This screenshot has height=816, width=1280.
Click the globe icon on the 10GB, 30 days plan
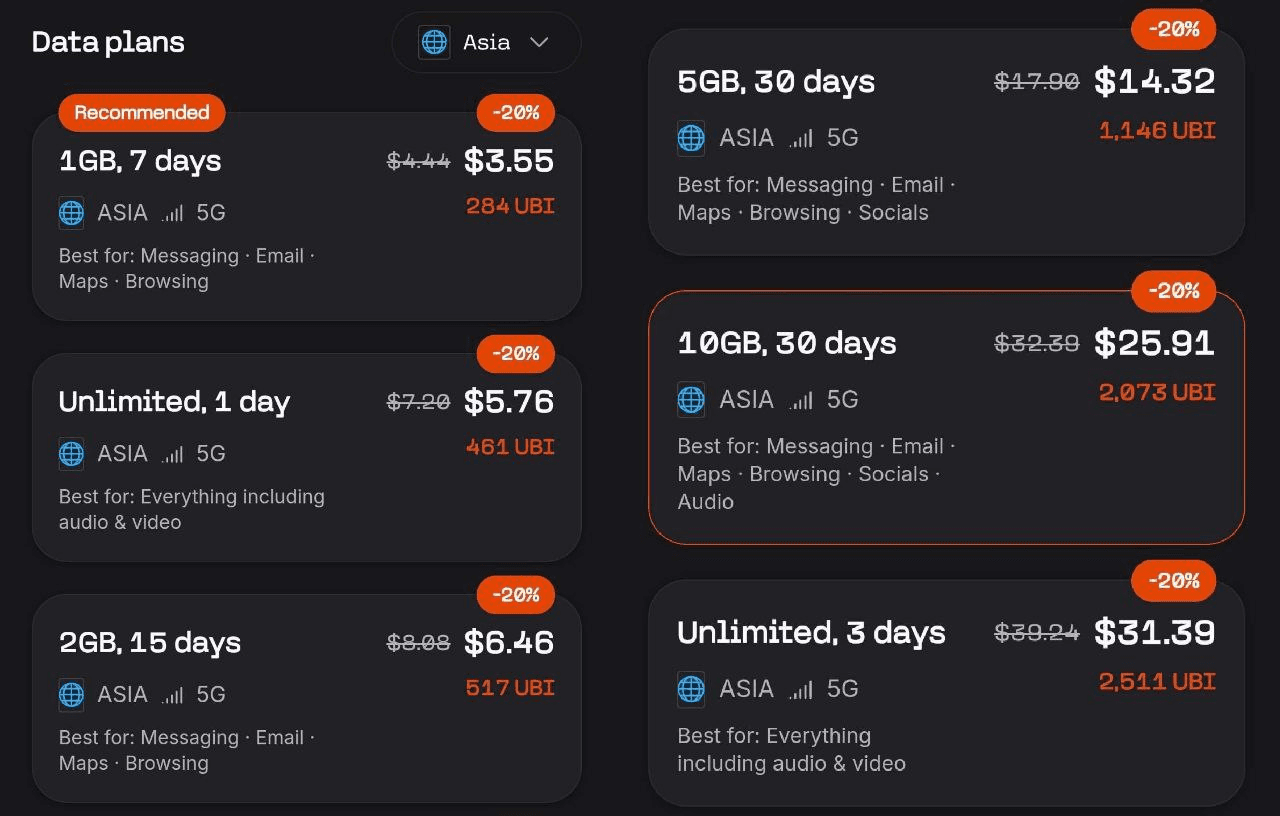click(691, 400)
